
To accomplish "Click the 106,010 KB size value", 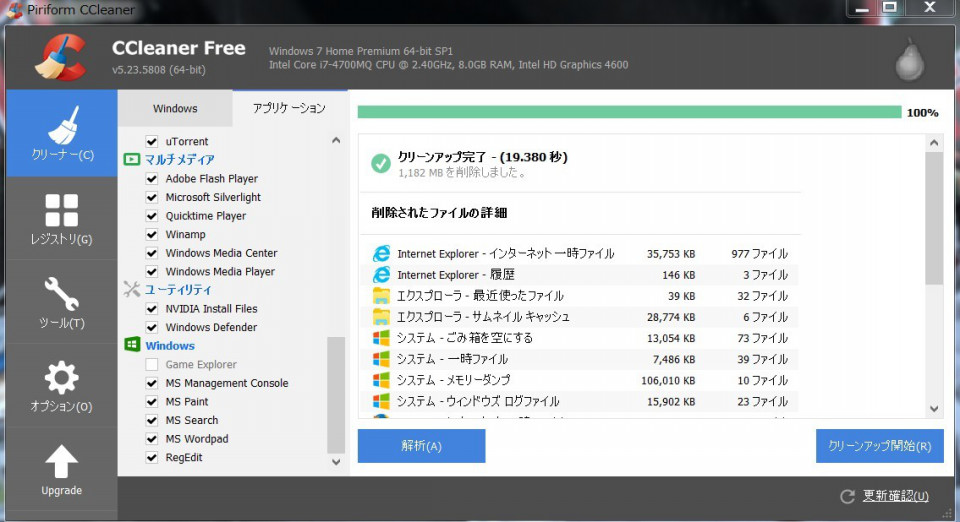I will point(668,380).
